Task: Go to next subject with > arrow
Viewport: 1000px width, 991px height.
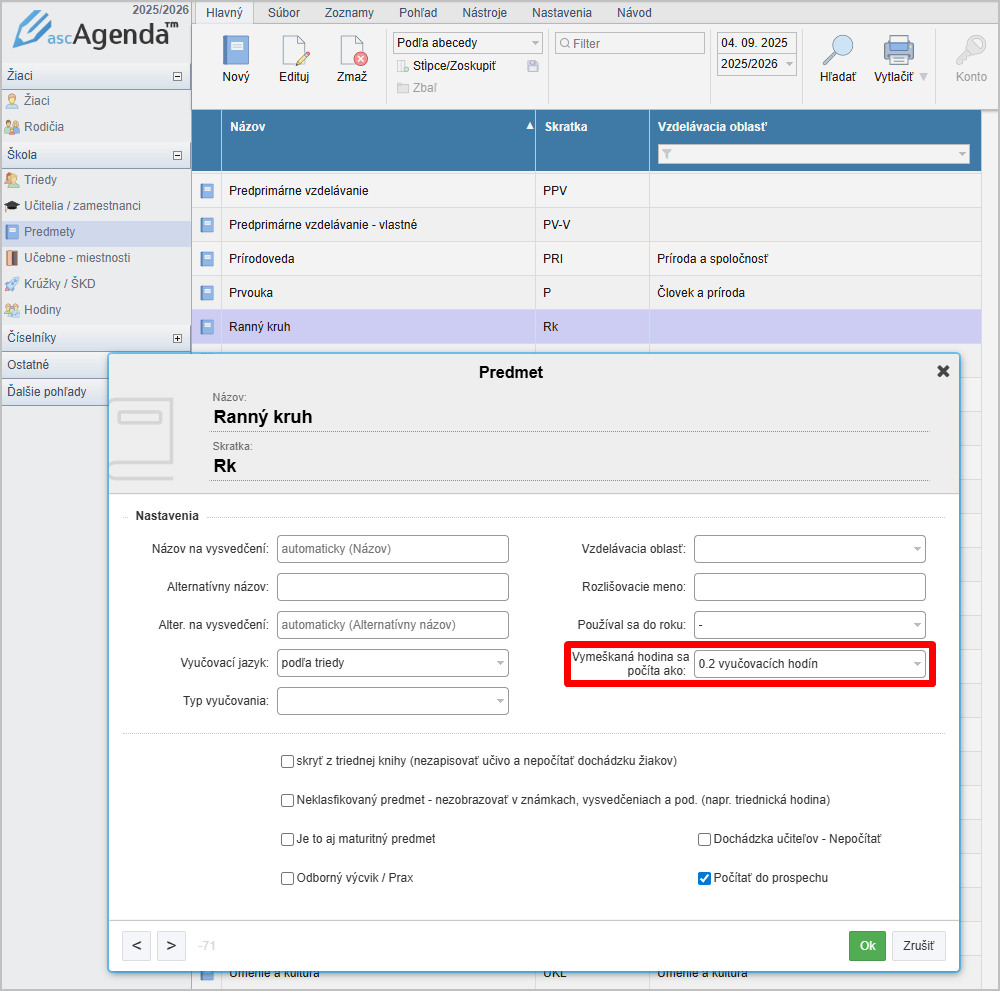Action: [x=171, y=945]
